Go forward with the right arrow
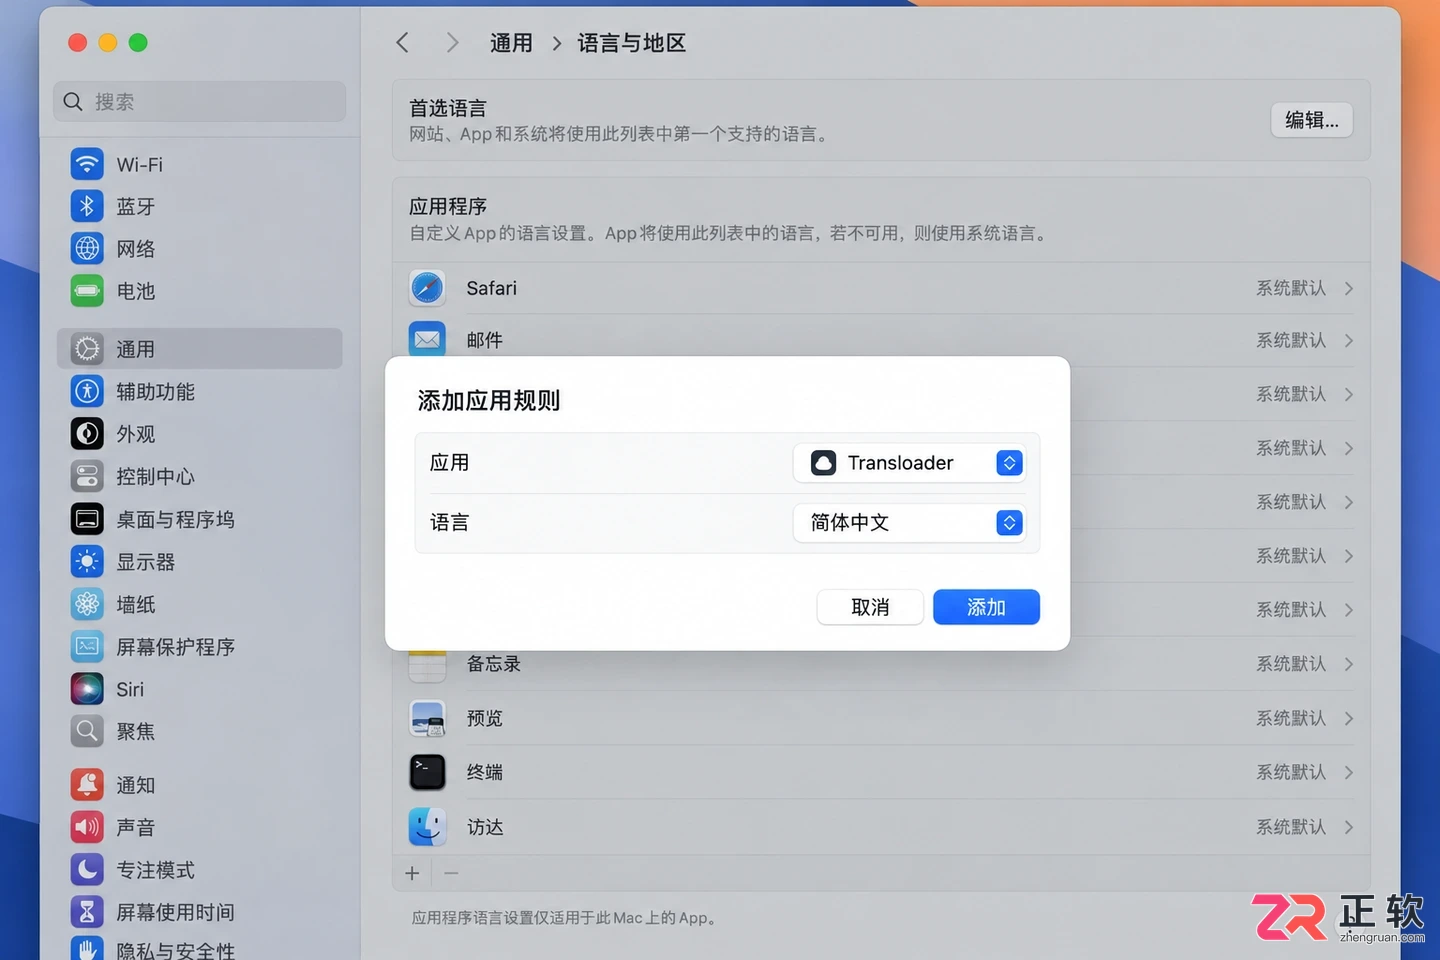 [x=452, y=42]
